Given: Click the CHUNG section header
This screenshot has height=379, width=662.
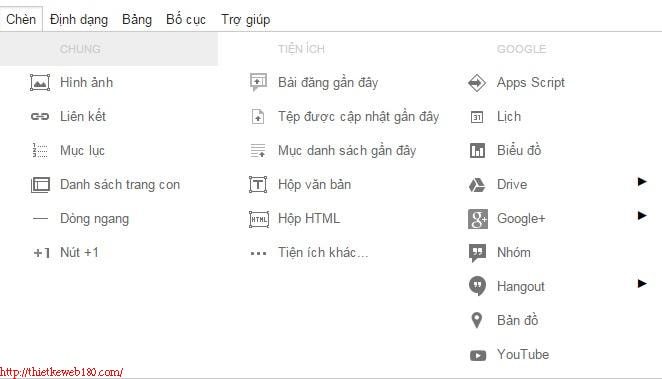Looking at the screenshot, I should (x=80, y=49).
